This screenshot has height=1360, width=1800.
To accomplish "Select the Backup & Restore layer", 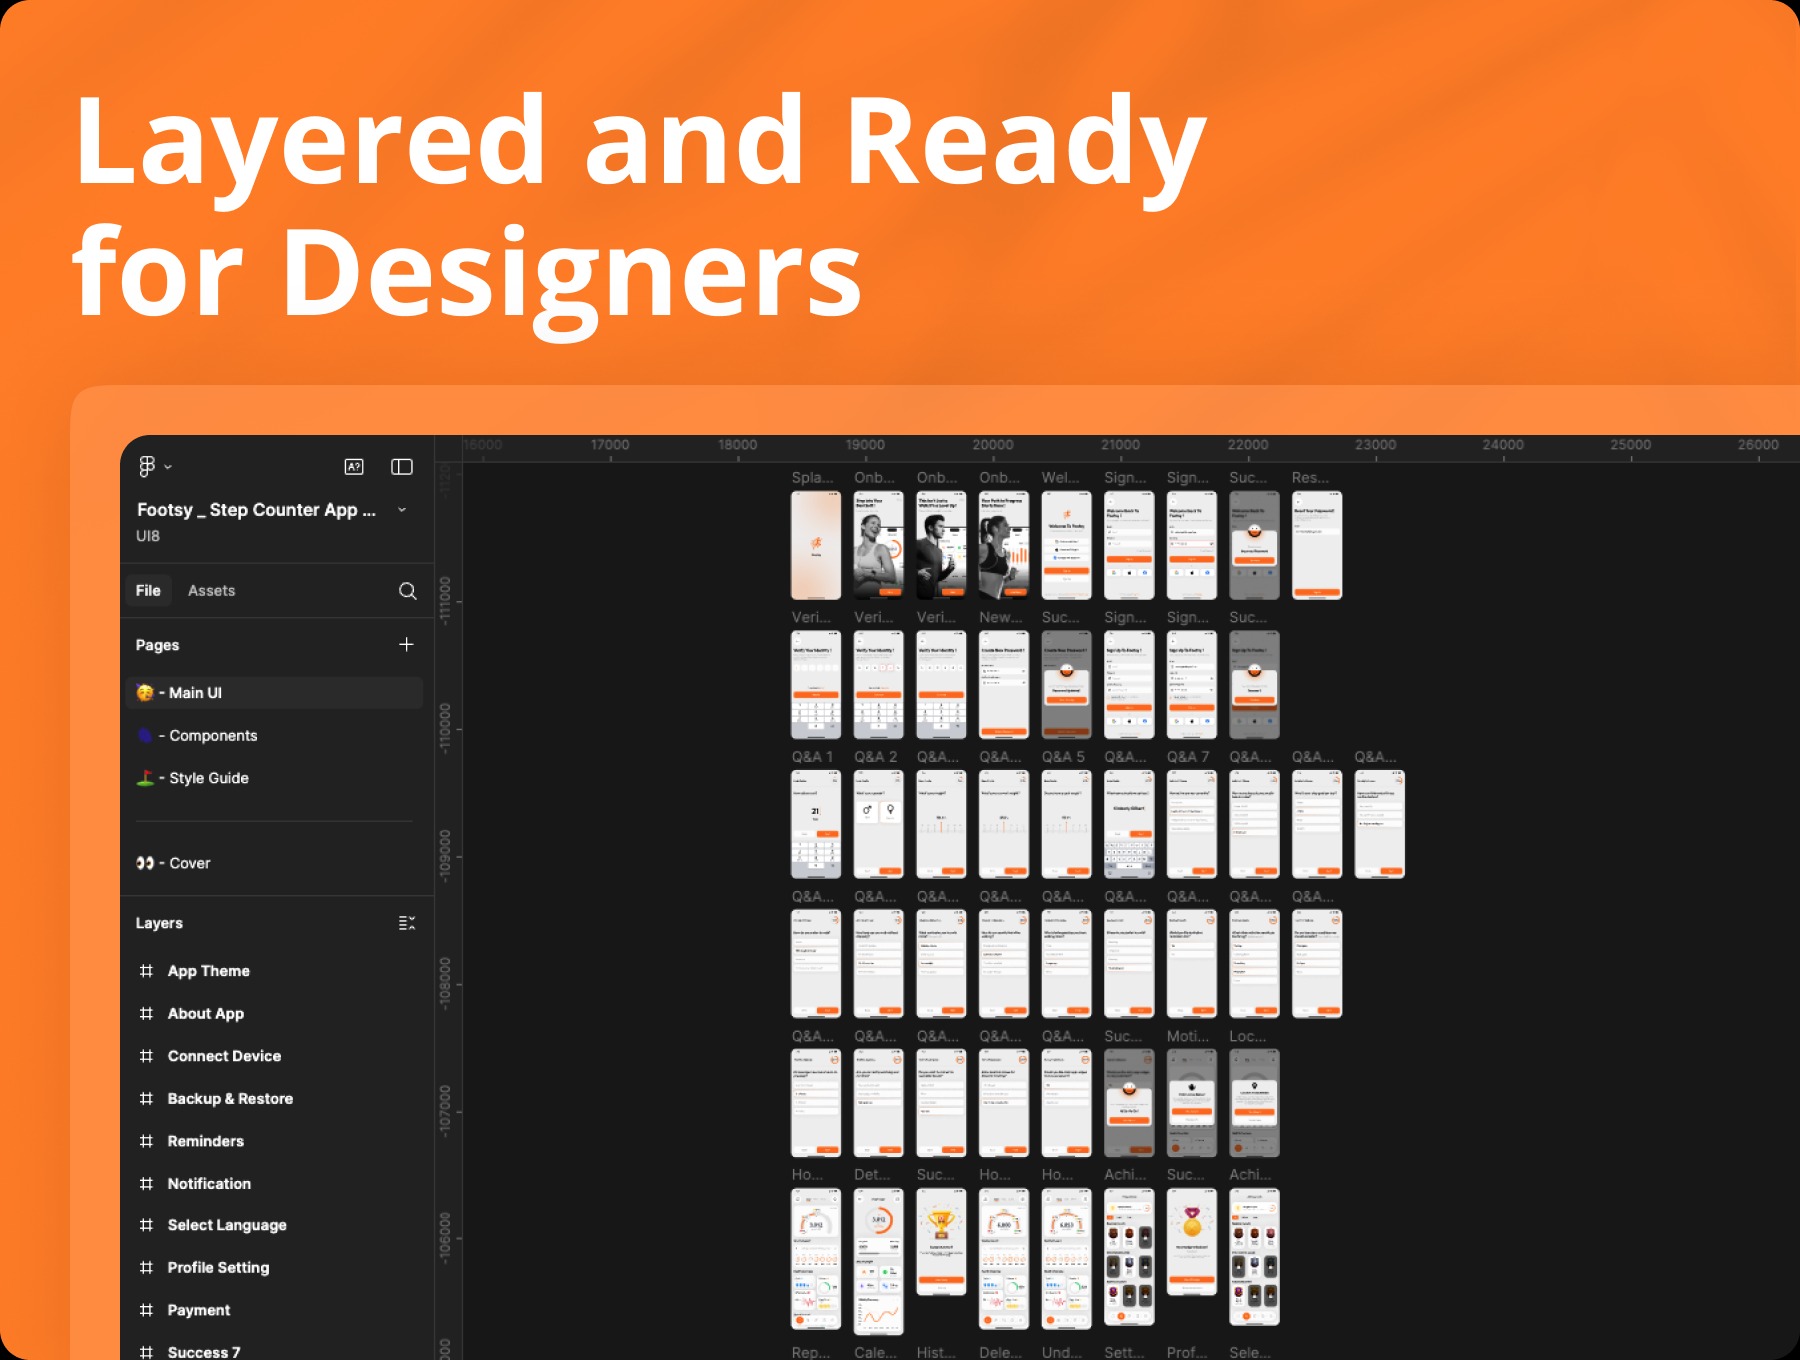I will click(x=229, y=1098).
